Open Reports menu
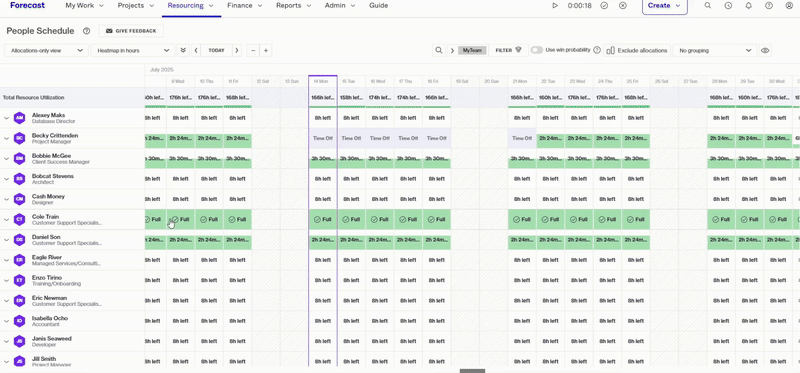This screenshot has width=800, height=373. tap(294, 6)
